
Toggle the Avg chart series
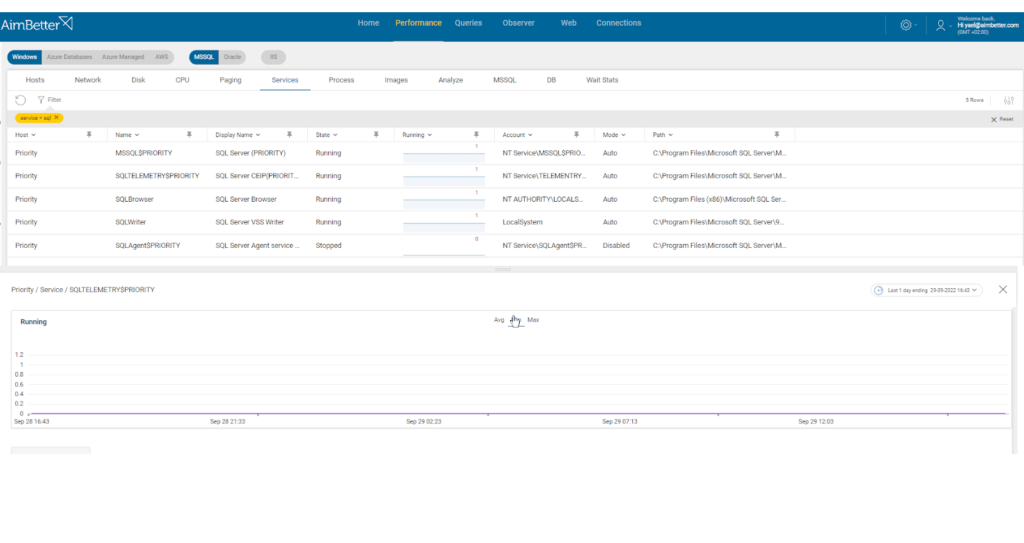coord(499,320)
